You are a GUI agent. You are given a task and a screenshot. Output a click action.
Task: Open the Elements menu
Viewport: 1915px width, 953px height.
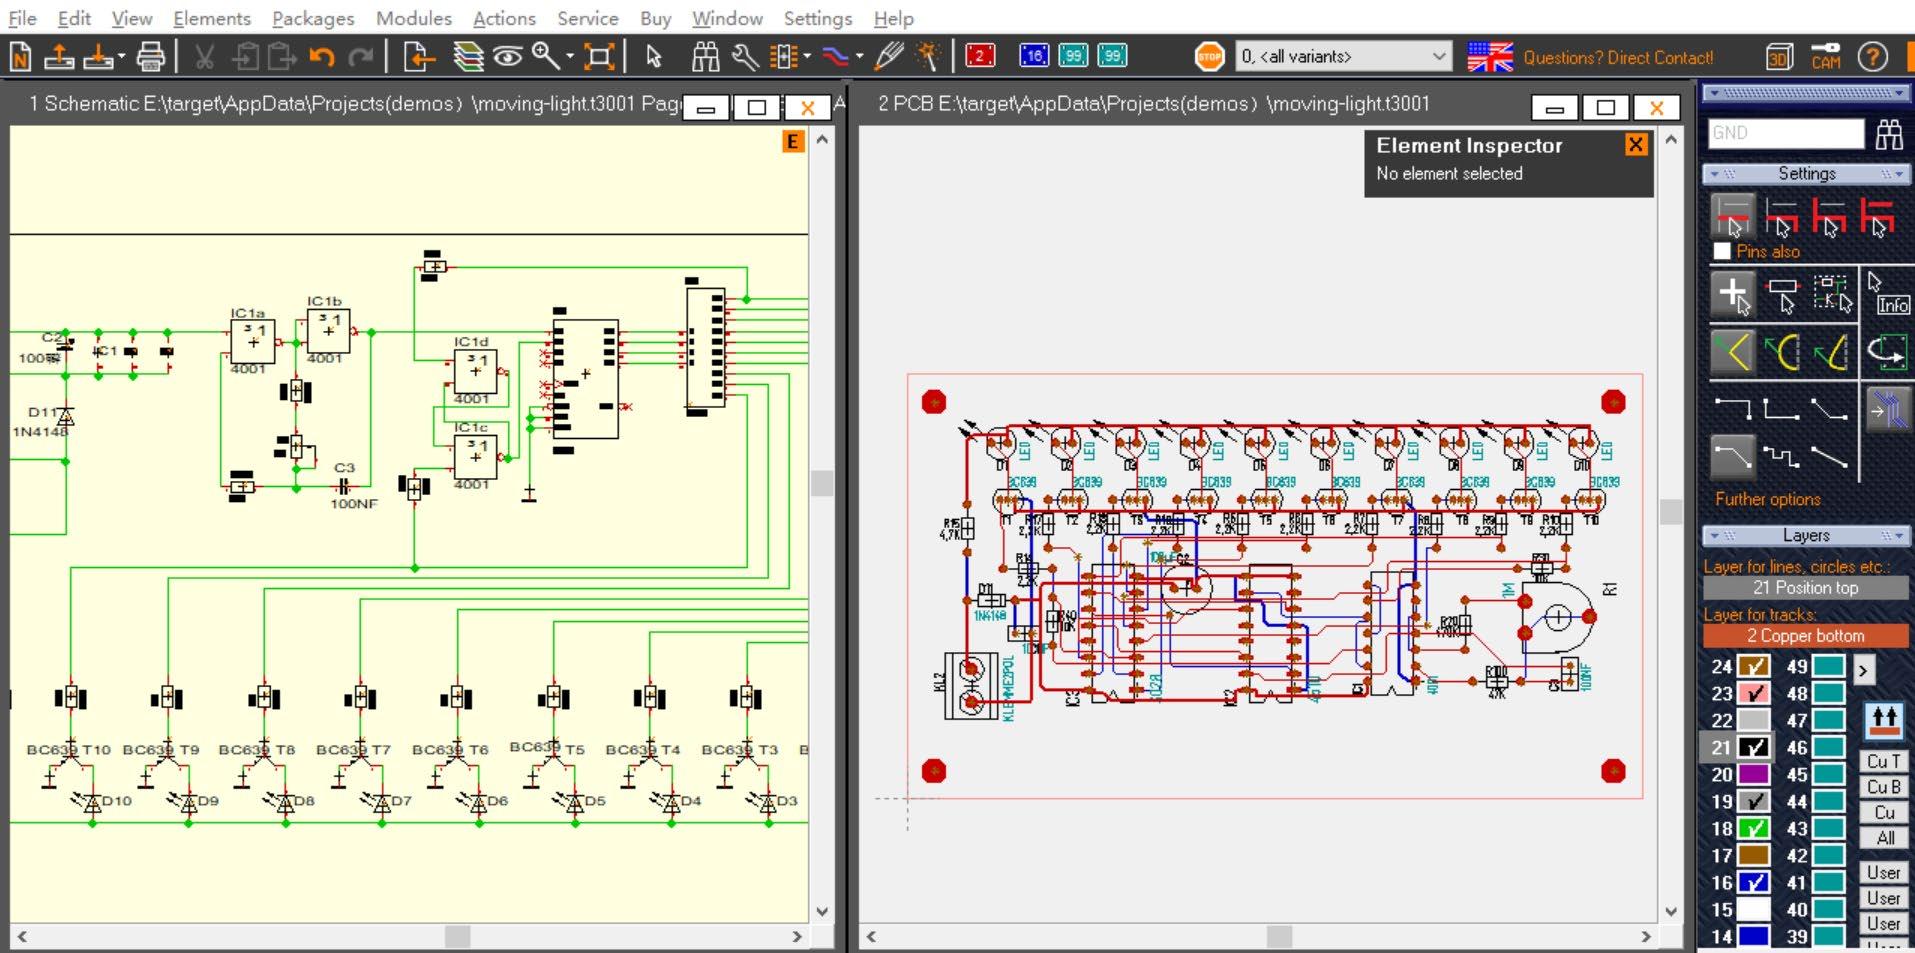[212, 18]
